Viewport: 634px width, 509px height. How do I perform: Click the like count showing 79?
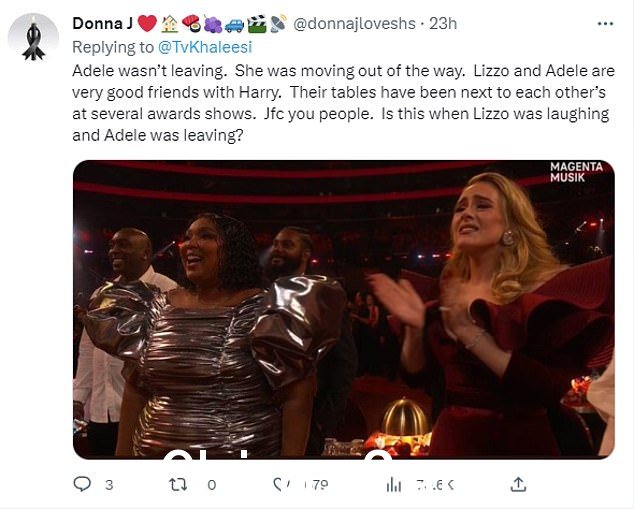[319, 484]
